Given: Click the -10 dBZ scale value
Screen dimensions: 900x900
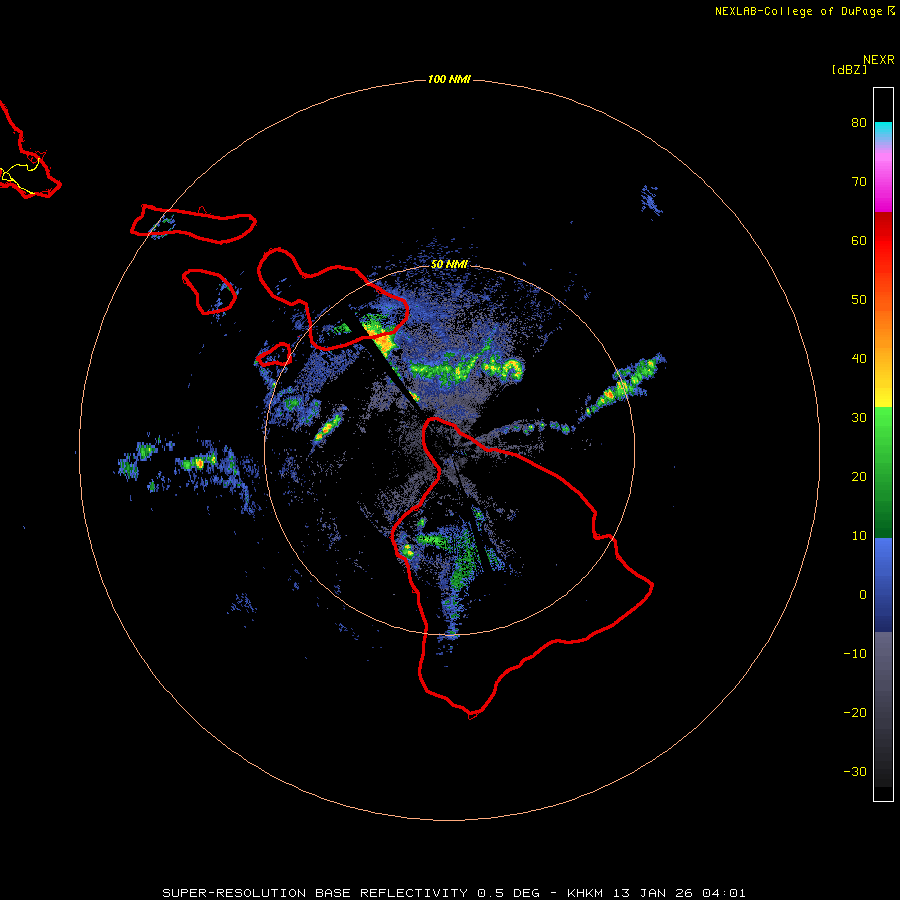Looking at the screenshot, I should click(x=855, y=654).
